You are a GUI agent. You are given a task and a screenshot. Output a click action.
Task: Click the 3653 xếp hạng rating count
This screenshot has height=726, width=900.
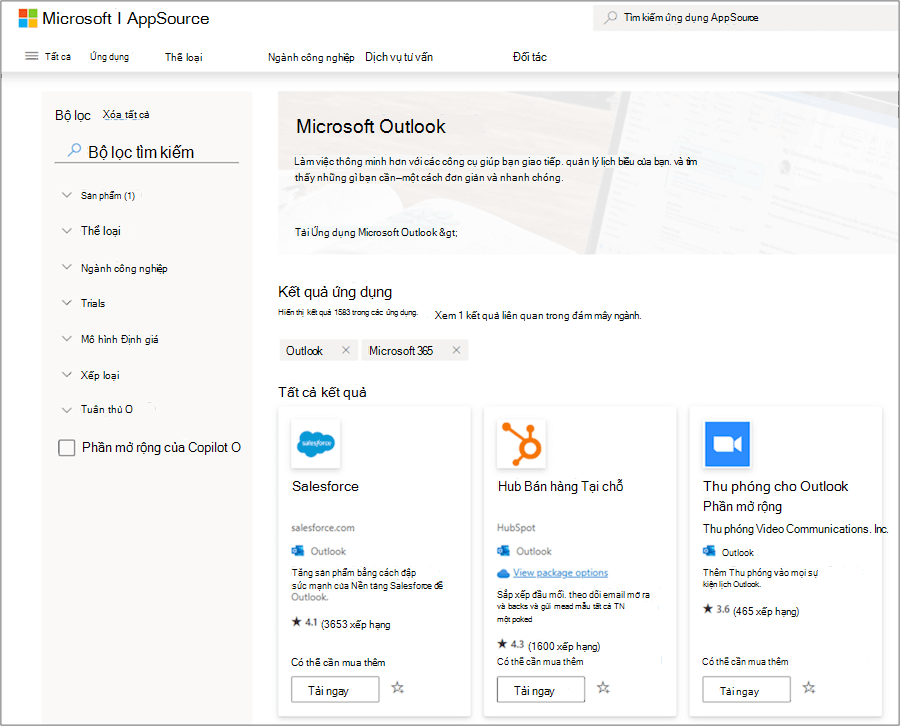click(x=356, y=624)
